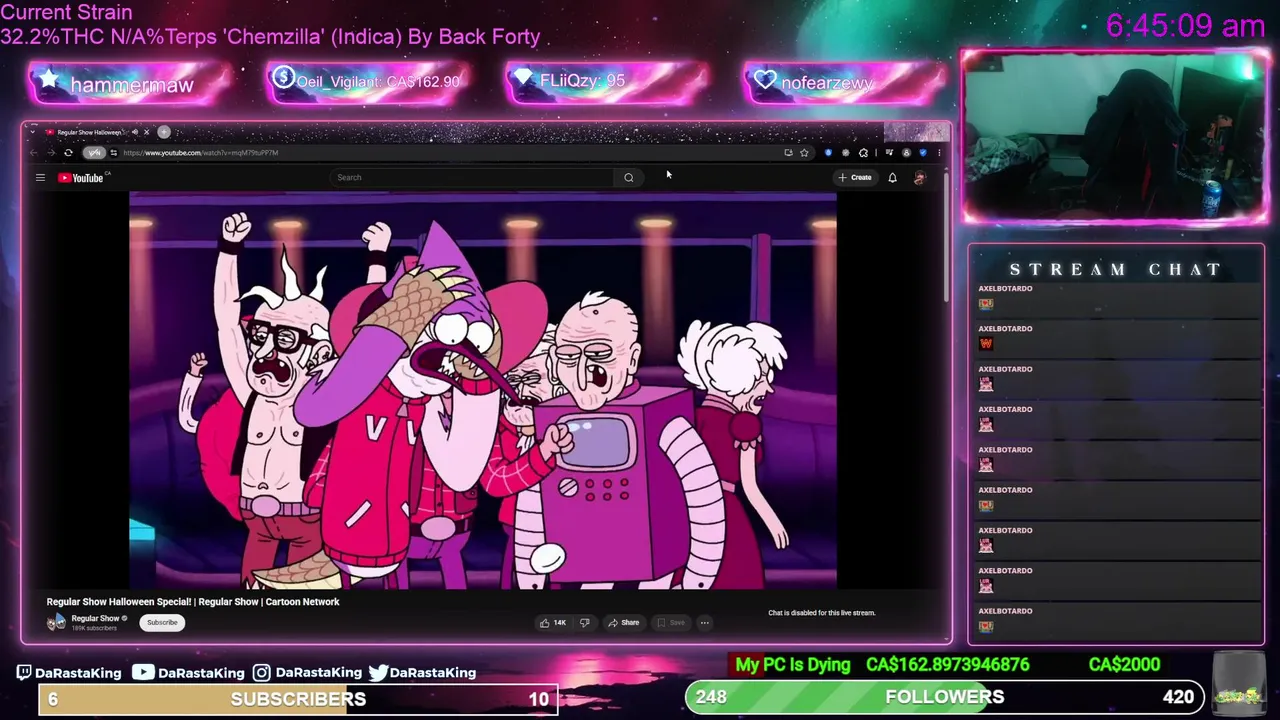1280x720 pixels.
Task: Open the Regular Show channel name link
Action: tap(95, 618)
